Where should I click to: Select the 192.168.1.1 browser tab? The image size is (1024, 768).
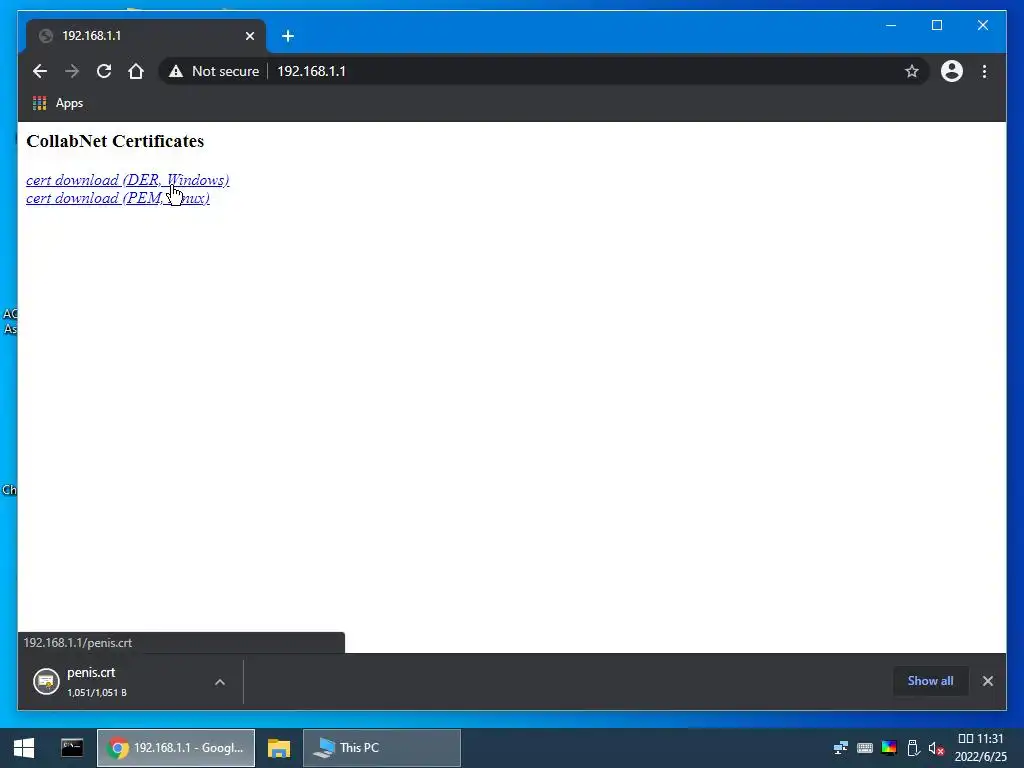[146, 36]
